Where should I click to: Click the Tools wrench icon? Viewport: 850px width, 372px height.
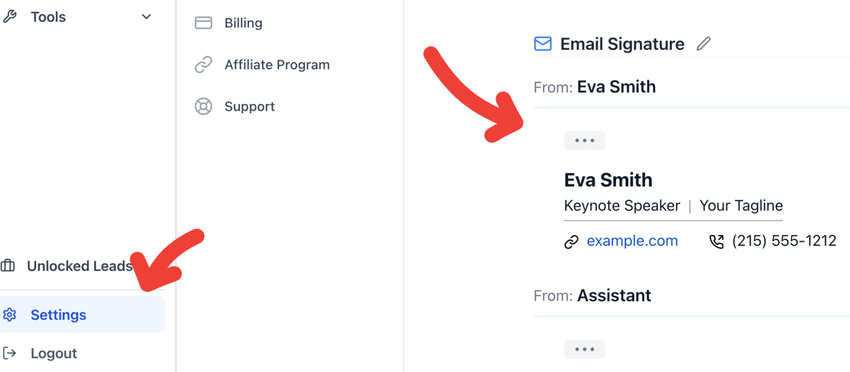click(x=9, y=17)
